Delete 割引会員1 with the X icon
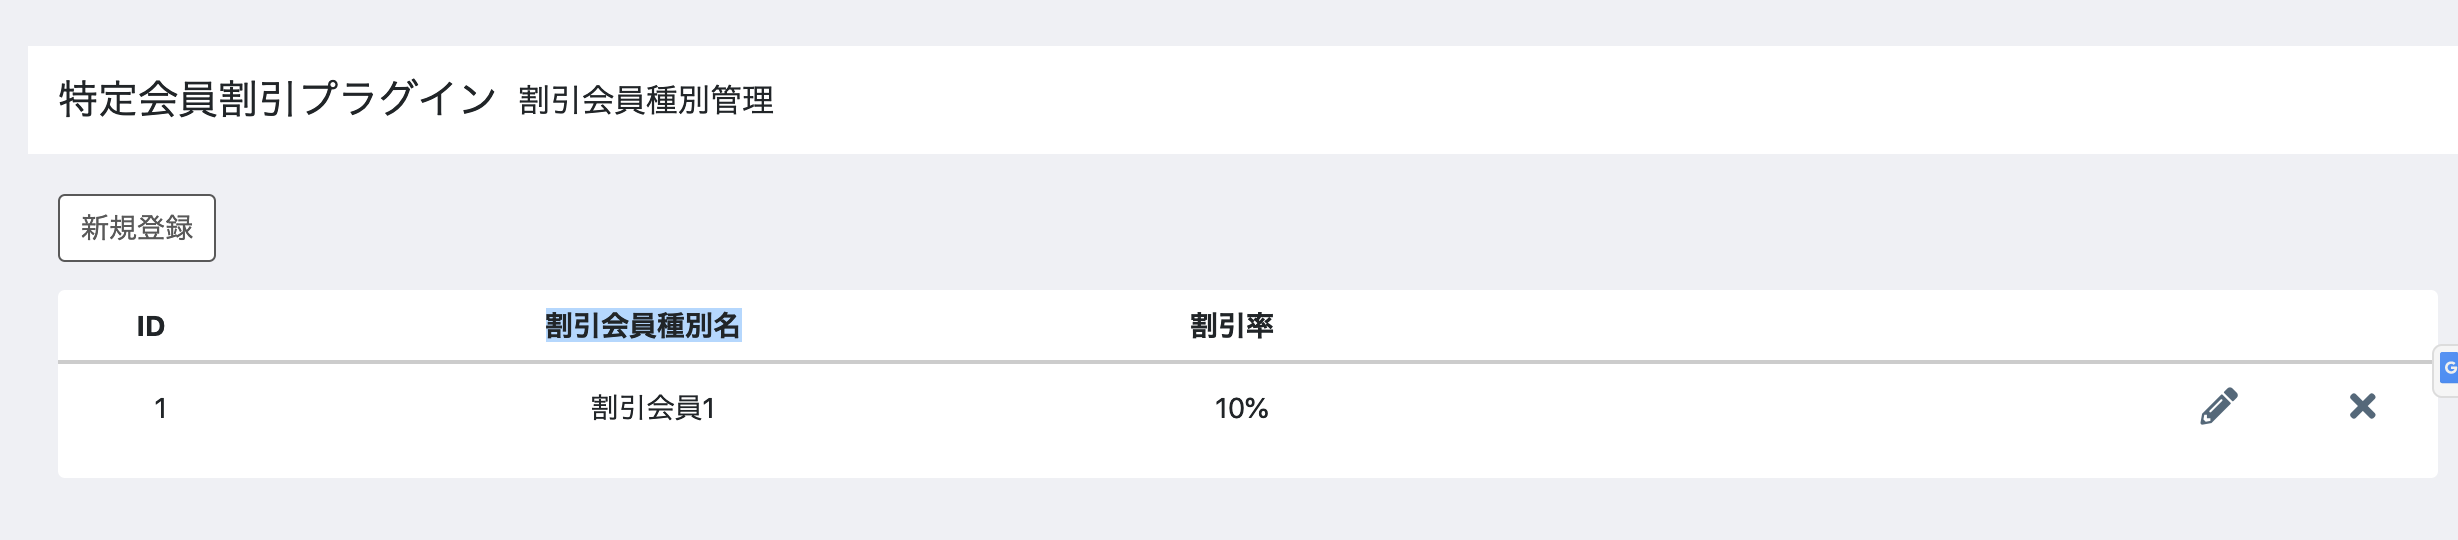The width and height of the screenshot is (2458, 540). [2362, 406]
